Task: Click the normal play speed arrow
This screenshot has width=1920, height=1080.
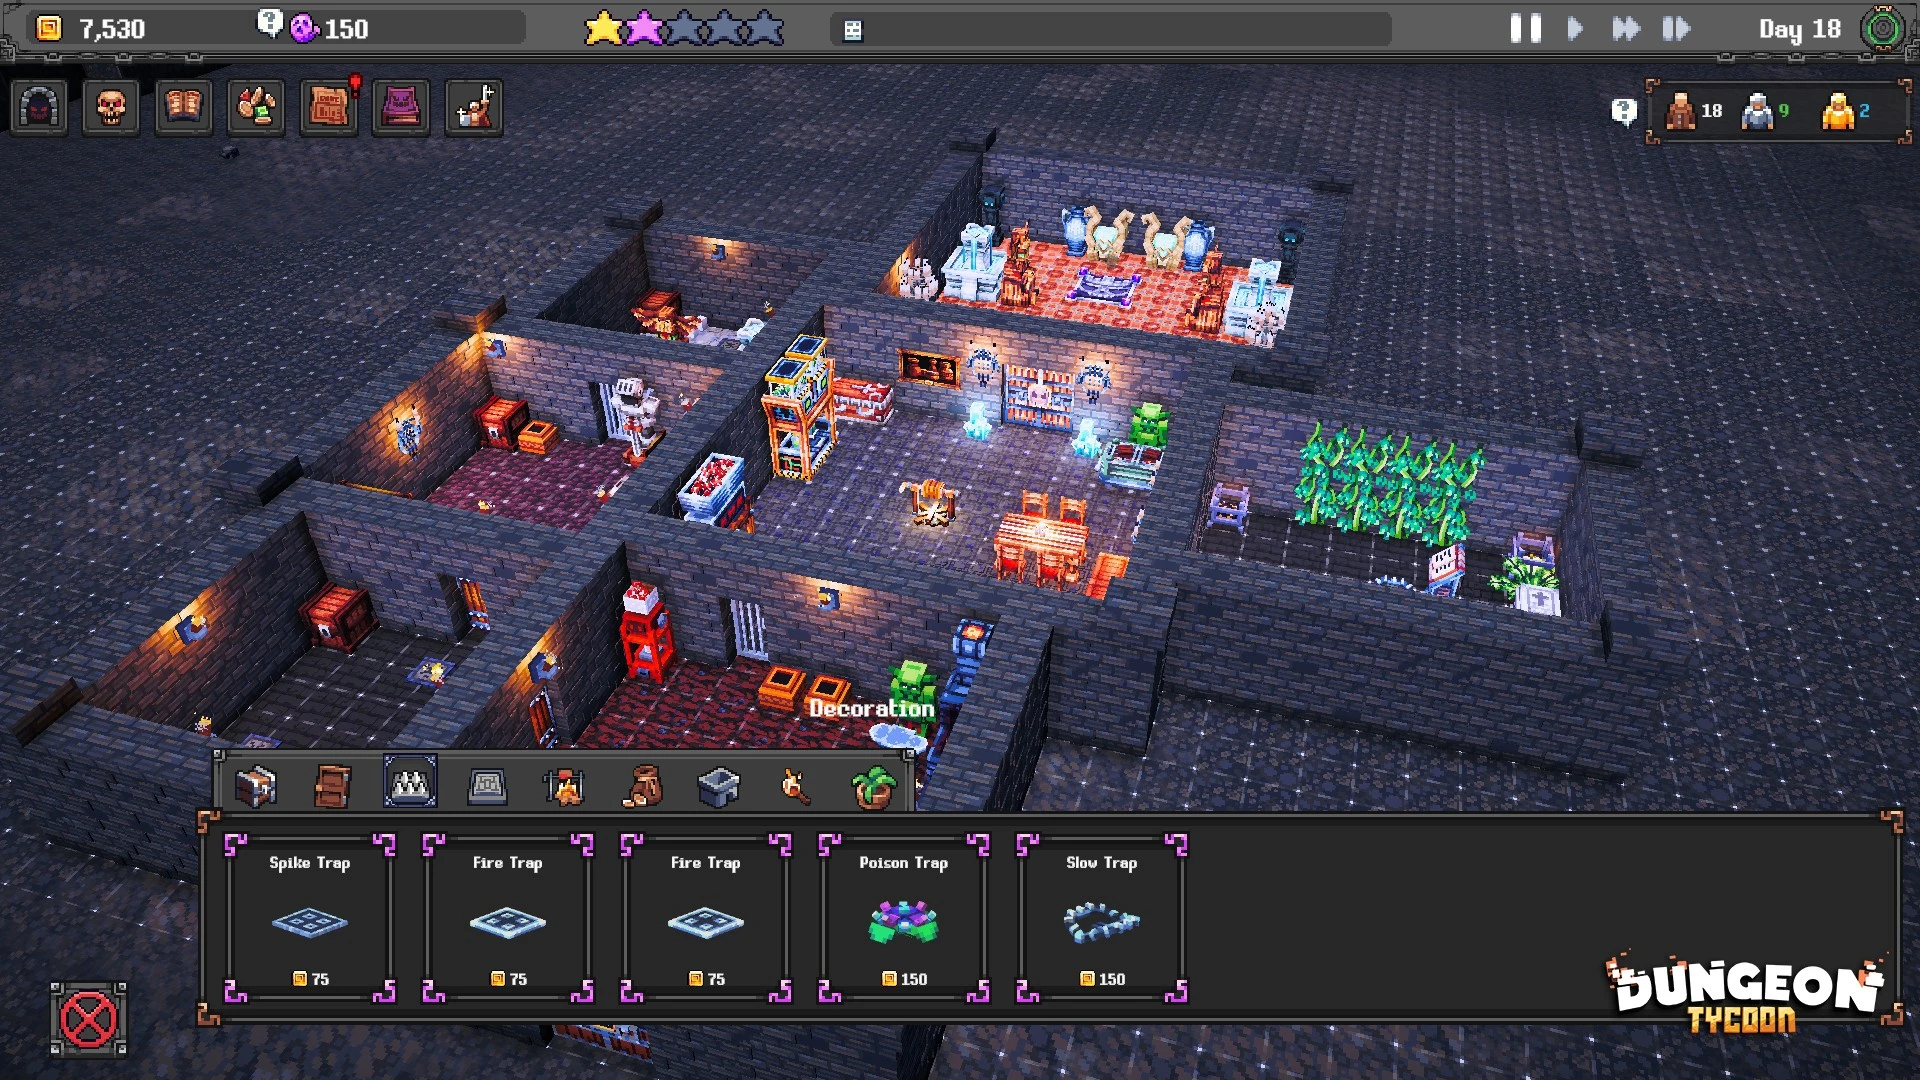Action: click(1575, 28)
